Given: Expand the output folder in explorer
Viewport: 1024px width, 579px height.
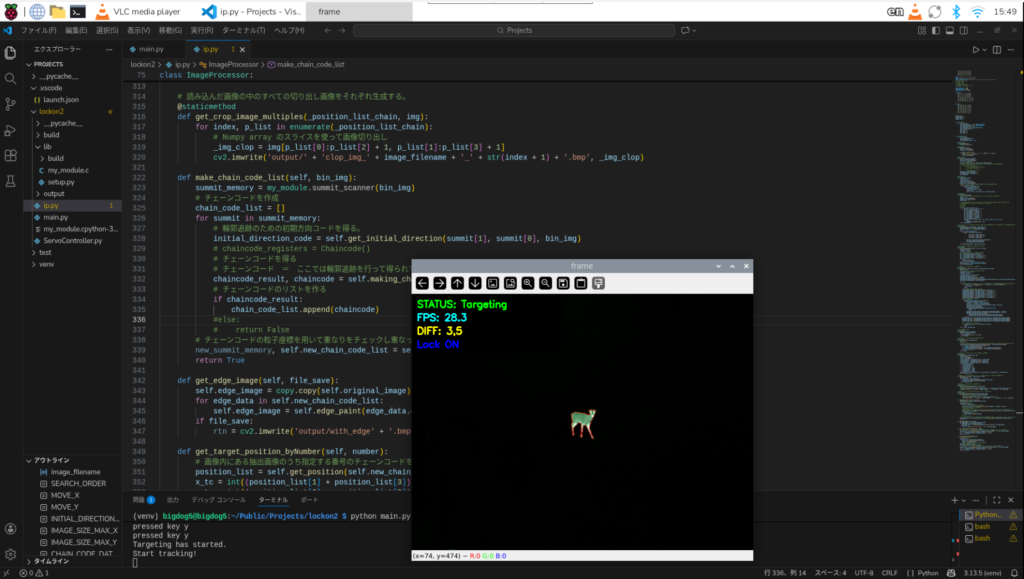Looking at the screenshot, I should coord(53,194).
